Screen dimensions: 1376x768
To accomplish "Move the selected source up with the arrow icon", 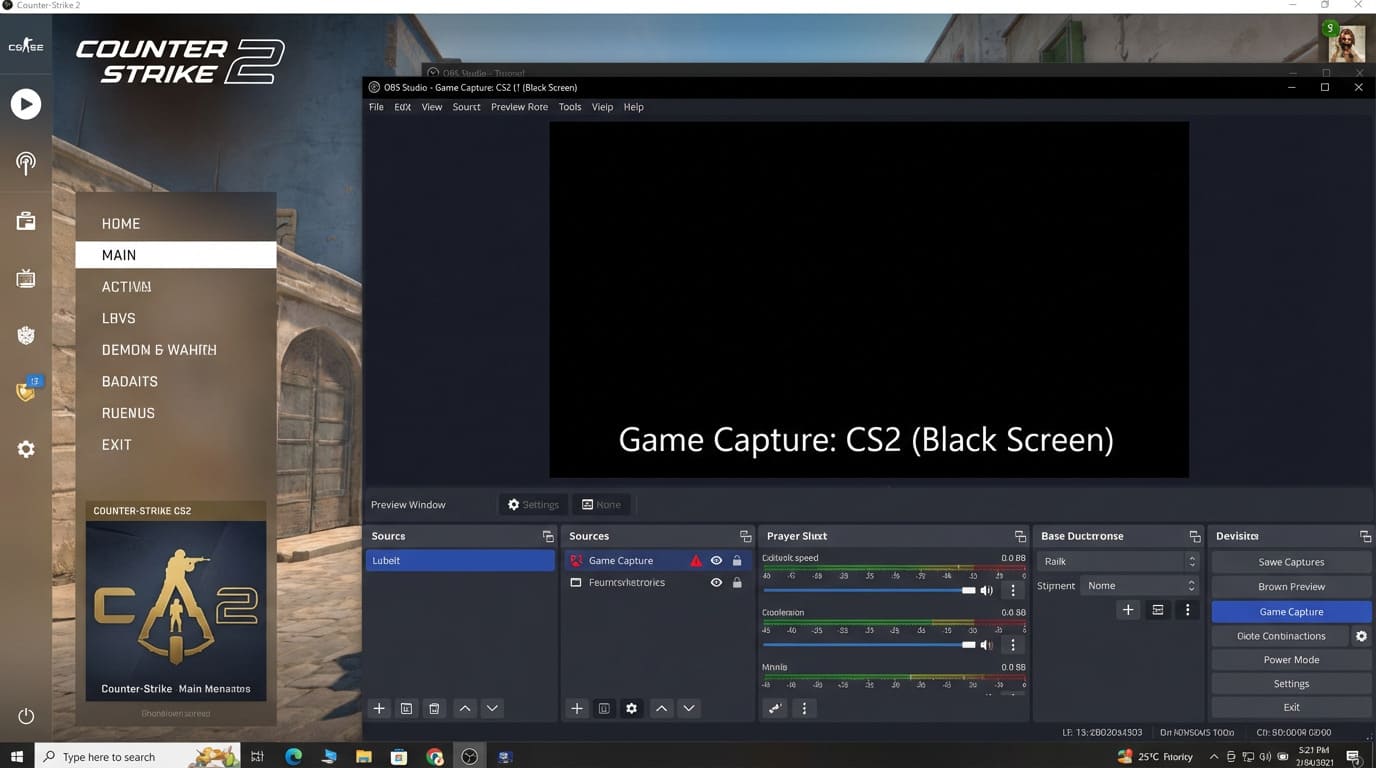I will pyautogui.click(x=661, y=708).
